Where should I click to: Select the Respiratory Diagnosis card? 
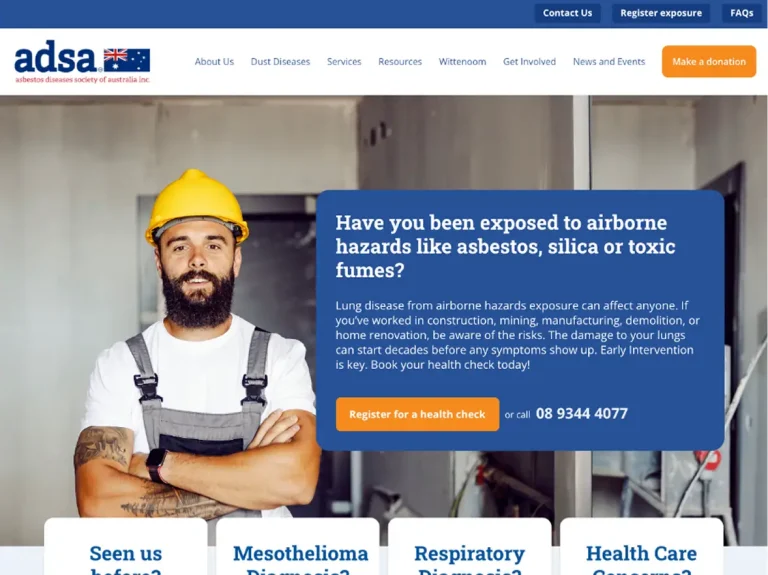(x=470, y=547)
